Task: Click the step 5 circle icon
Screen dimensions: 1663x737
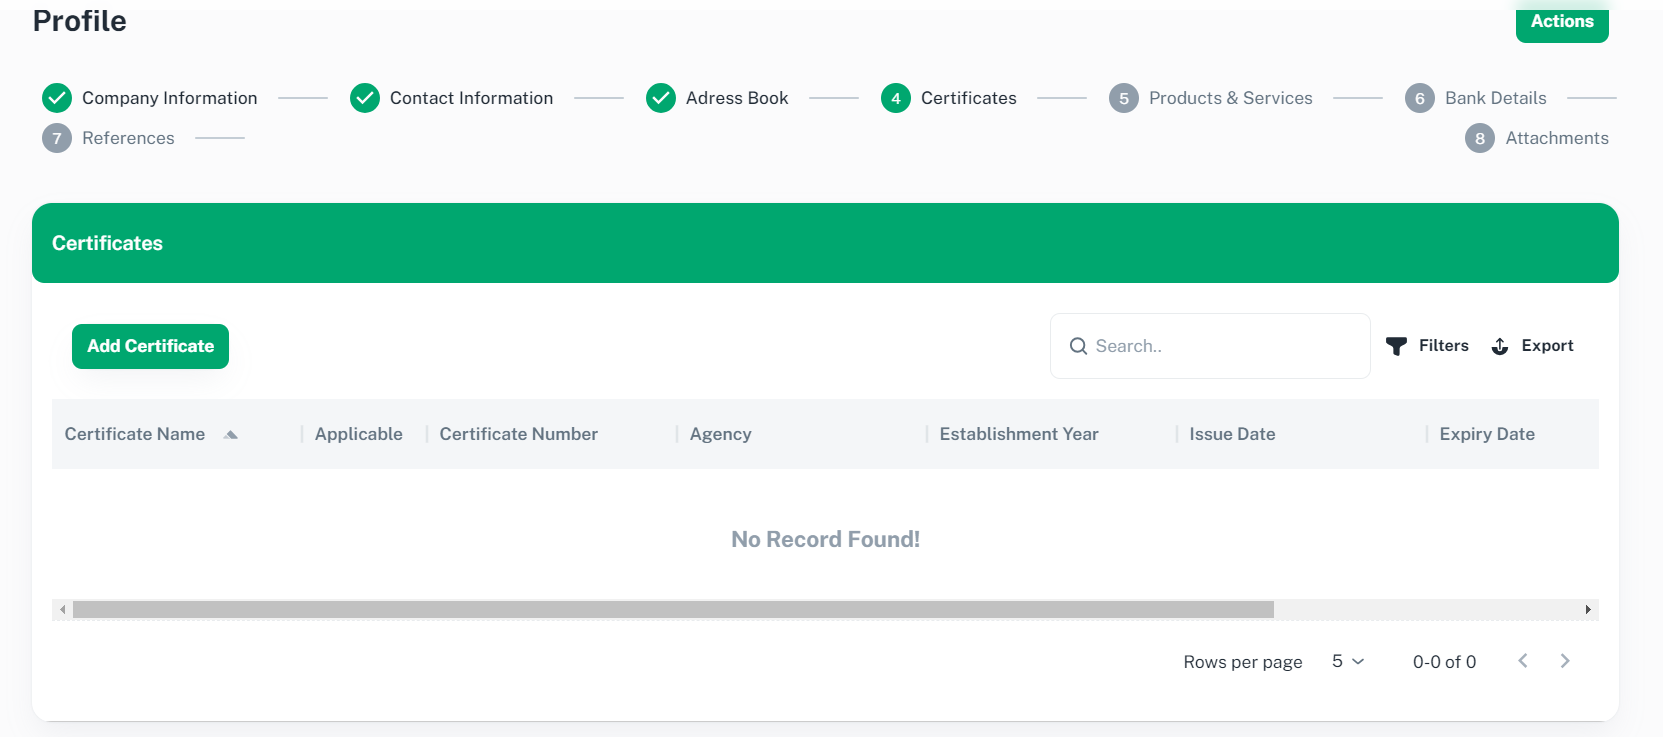Action: click(1124, 98)
